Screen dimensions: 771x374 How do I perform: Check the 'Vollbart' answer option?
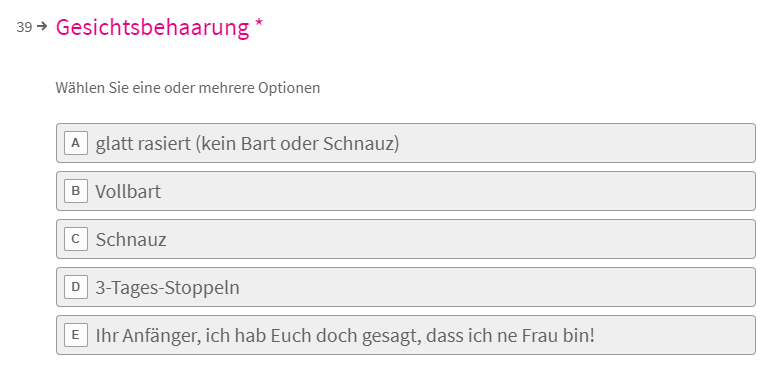coord(406,191)
